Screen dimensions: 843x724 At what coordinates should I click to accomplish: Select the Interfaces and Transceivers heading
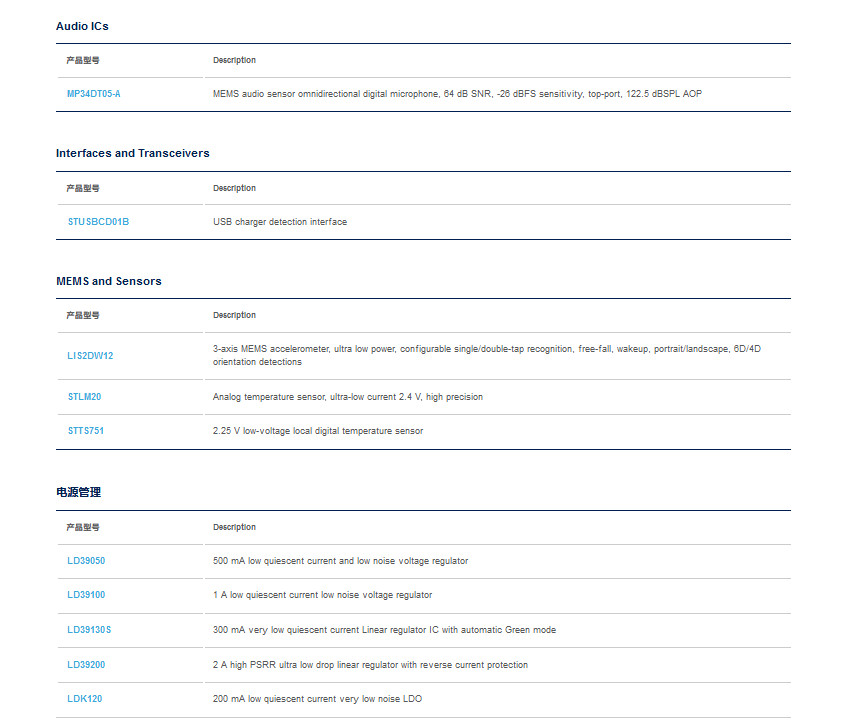(133, 153)
